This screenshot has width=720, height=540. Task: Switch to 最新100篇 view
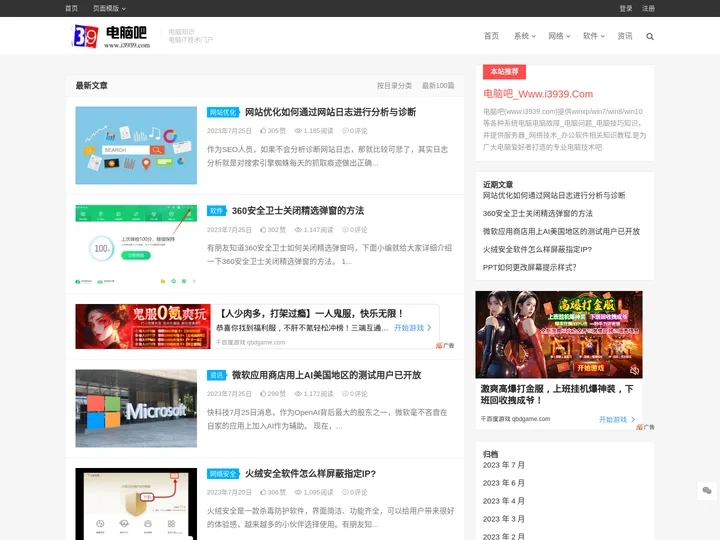click(x=438, y=86)
